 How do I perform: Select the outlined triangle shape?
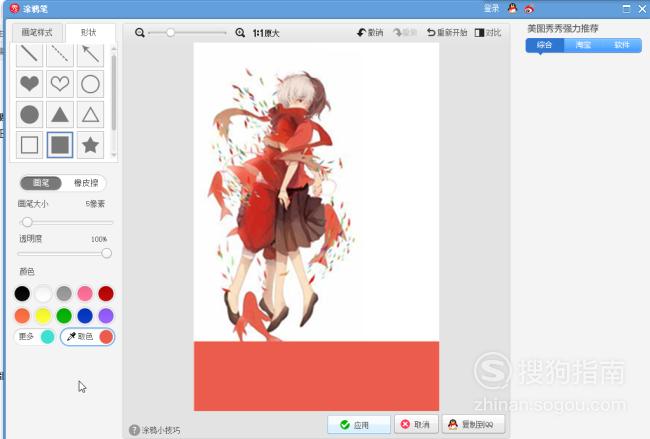[x=90, y=114]
